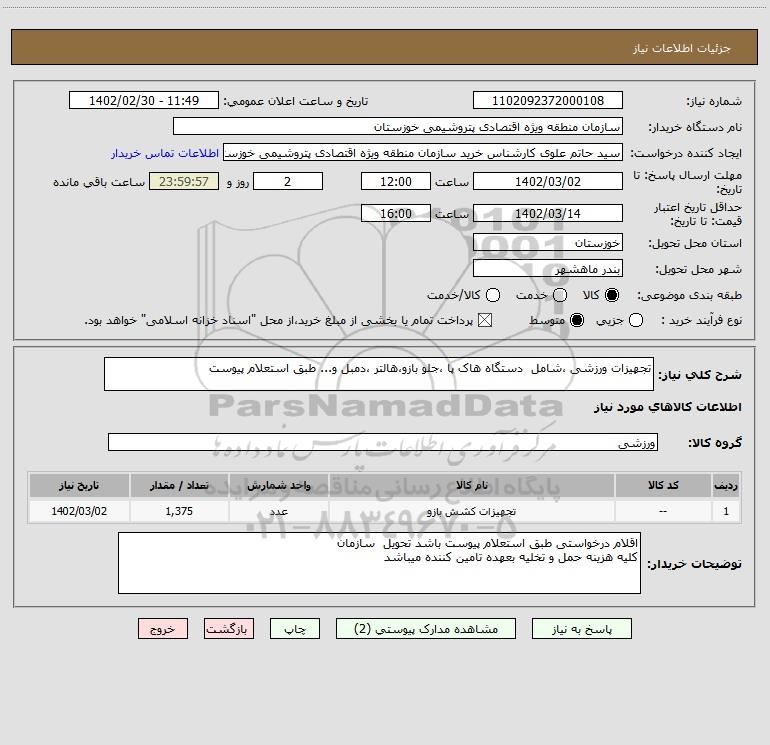The width and height of the screenshot is (770, 745).
Task: Click the buyer notes text area
Action: coord(379,563)
